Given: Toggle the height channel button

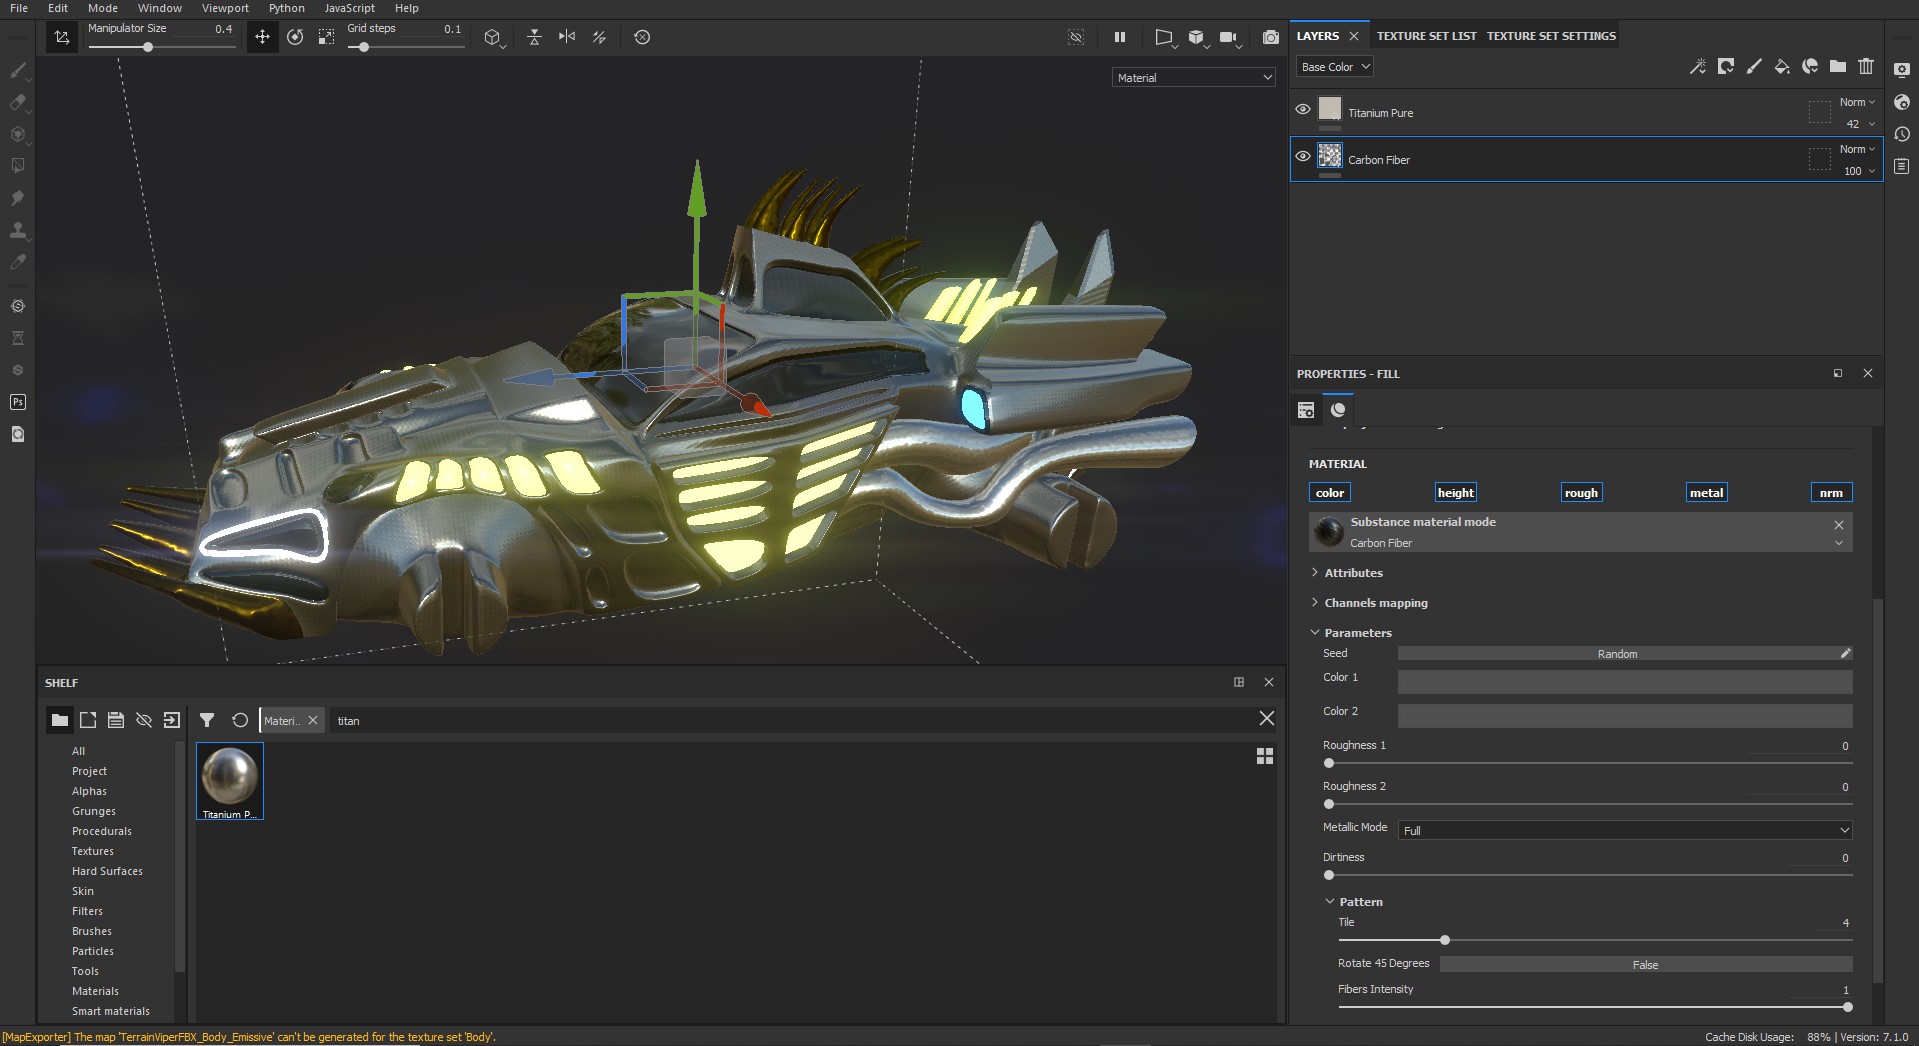Looking at the screenshot, I should coord(1456,492).
